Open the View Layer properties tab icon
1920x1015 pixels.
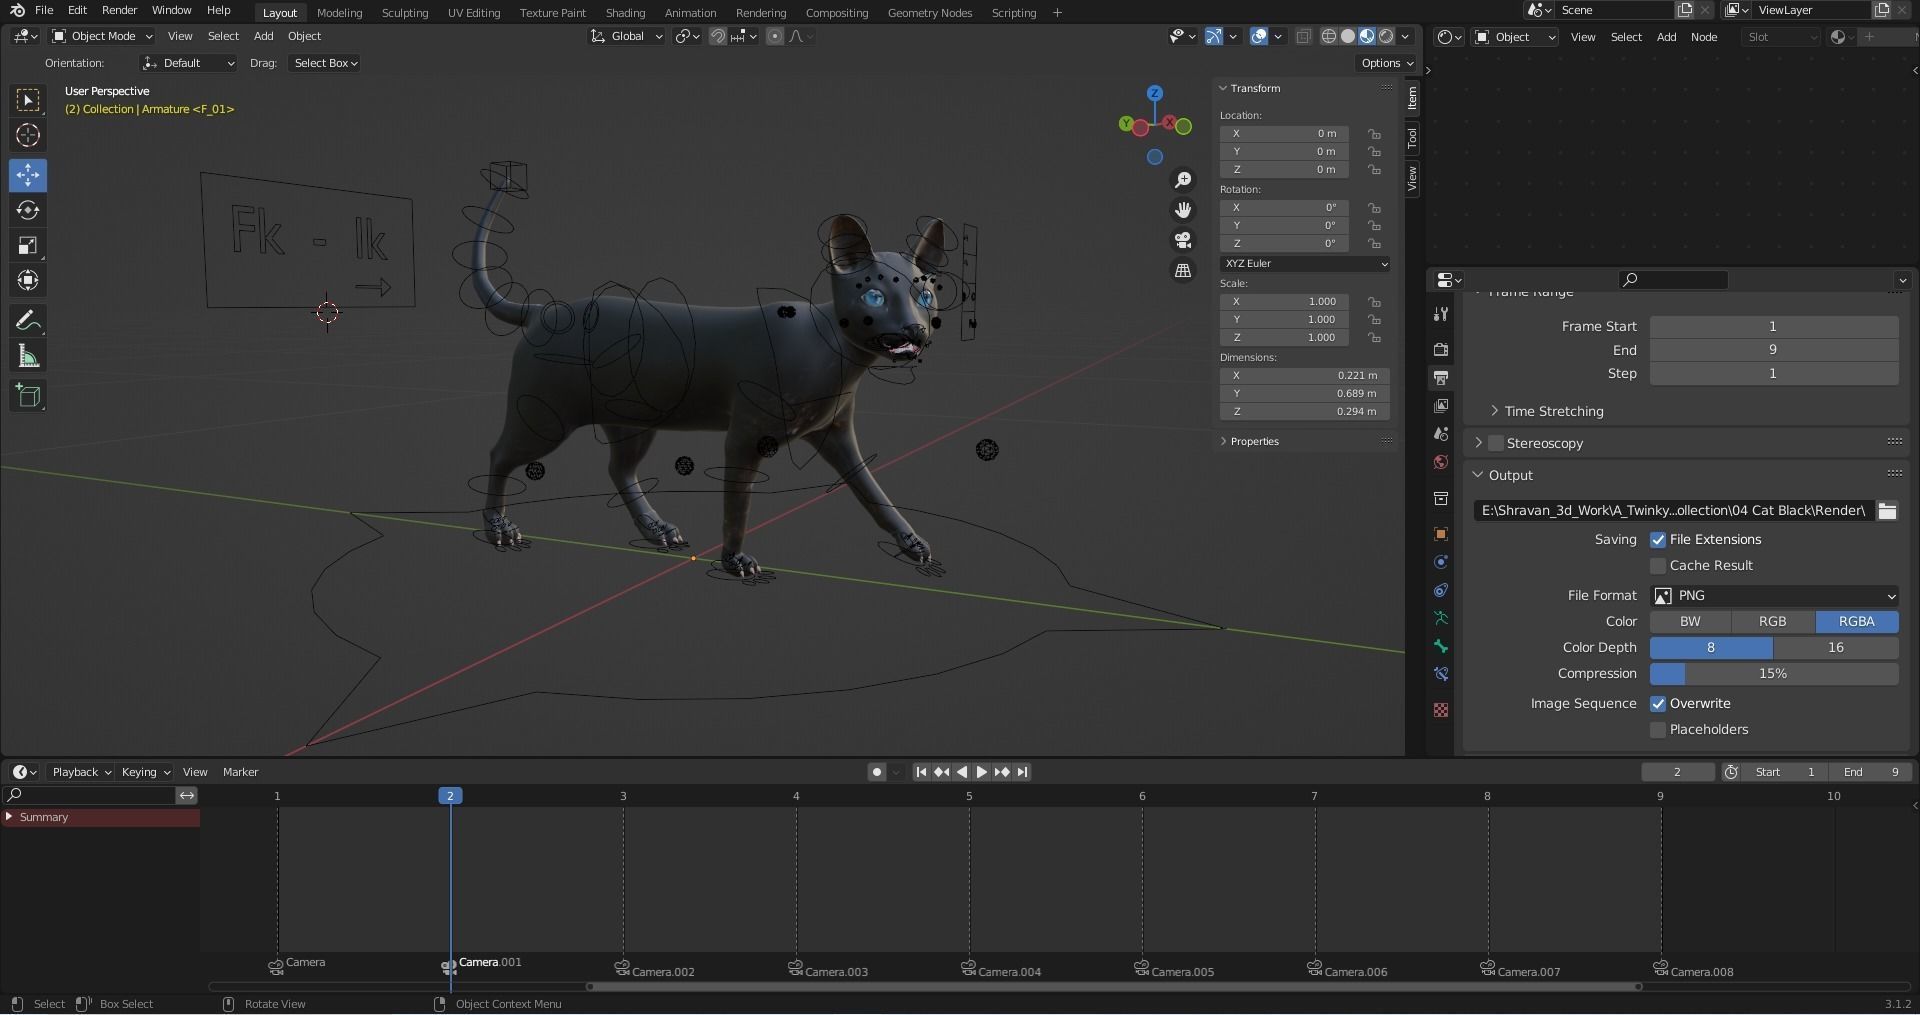1441,406
